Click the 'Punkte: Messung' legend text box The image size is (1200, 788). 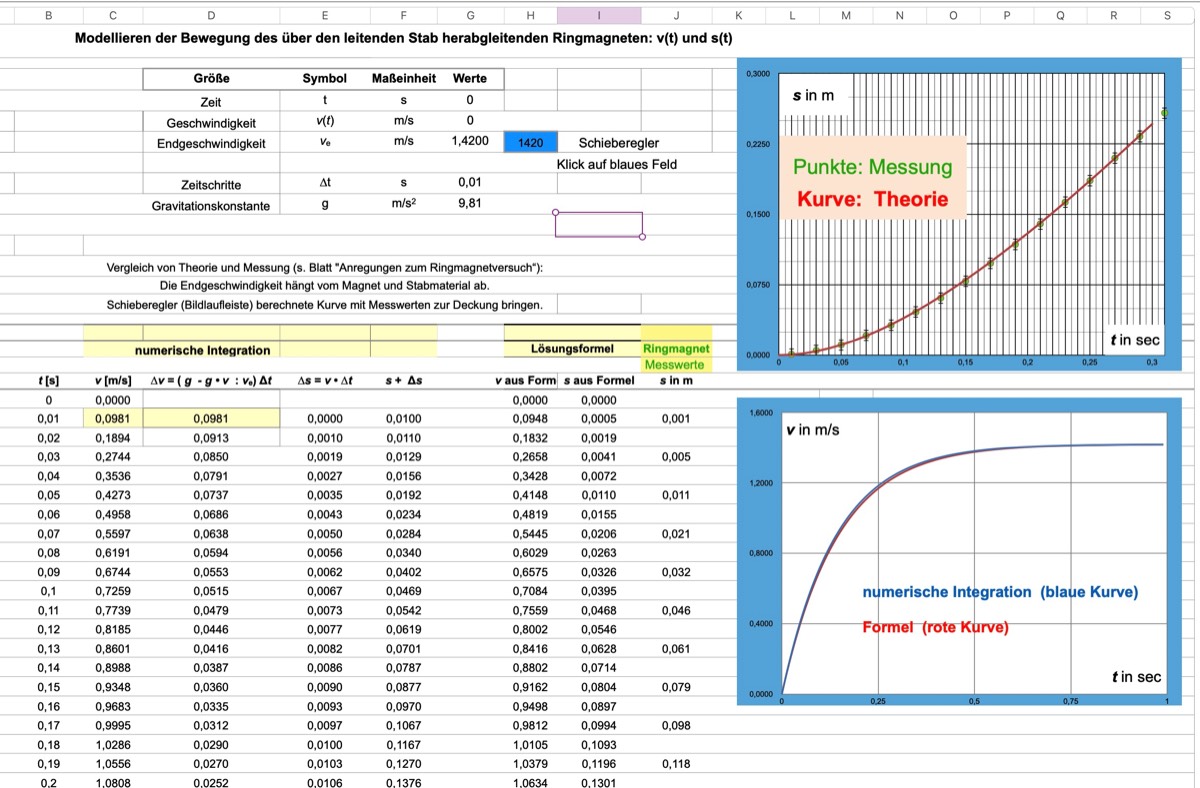pos(872,167)
